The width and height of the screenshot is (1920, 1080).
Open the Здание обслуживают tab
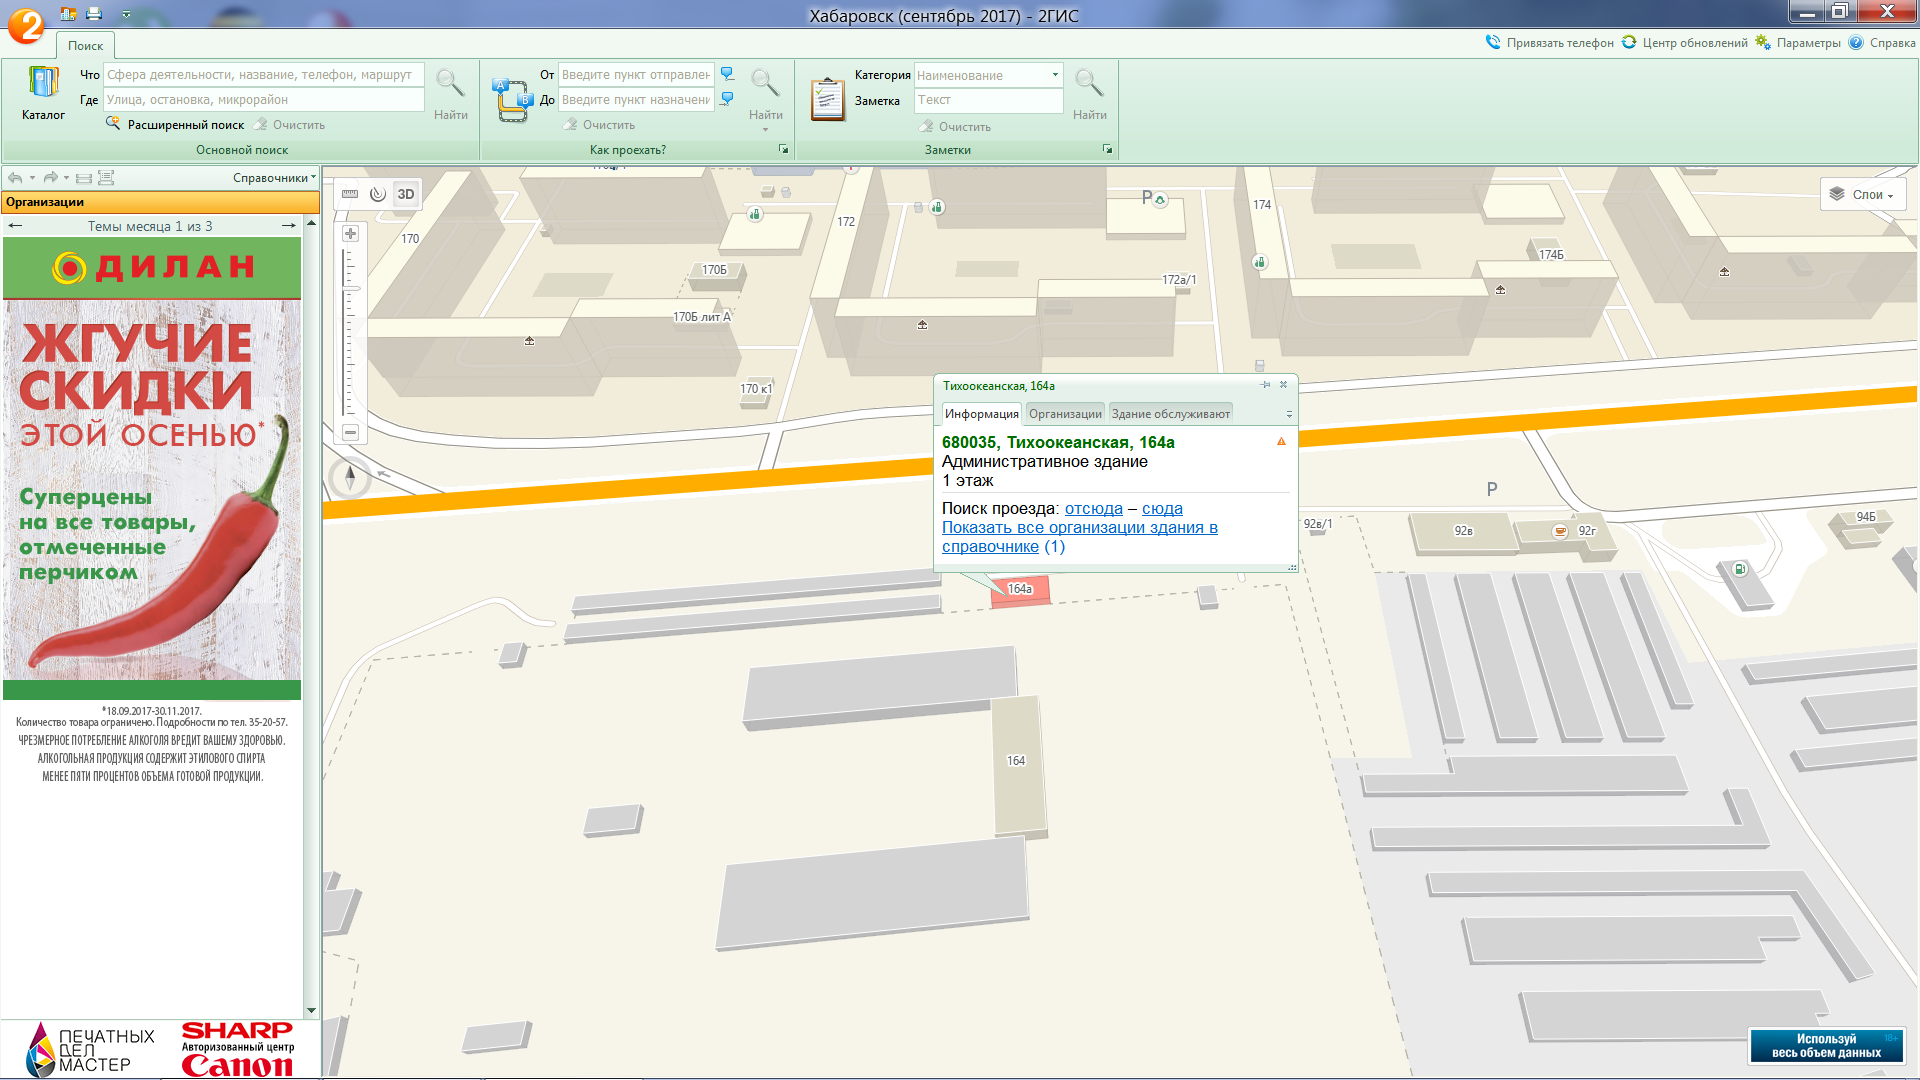click(x=1170, y=414)
